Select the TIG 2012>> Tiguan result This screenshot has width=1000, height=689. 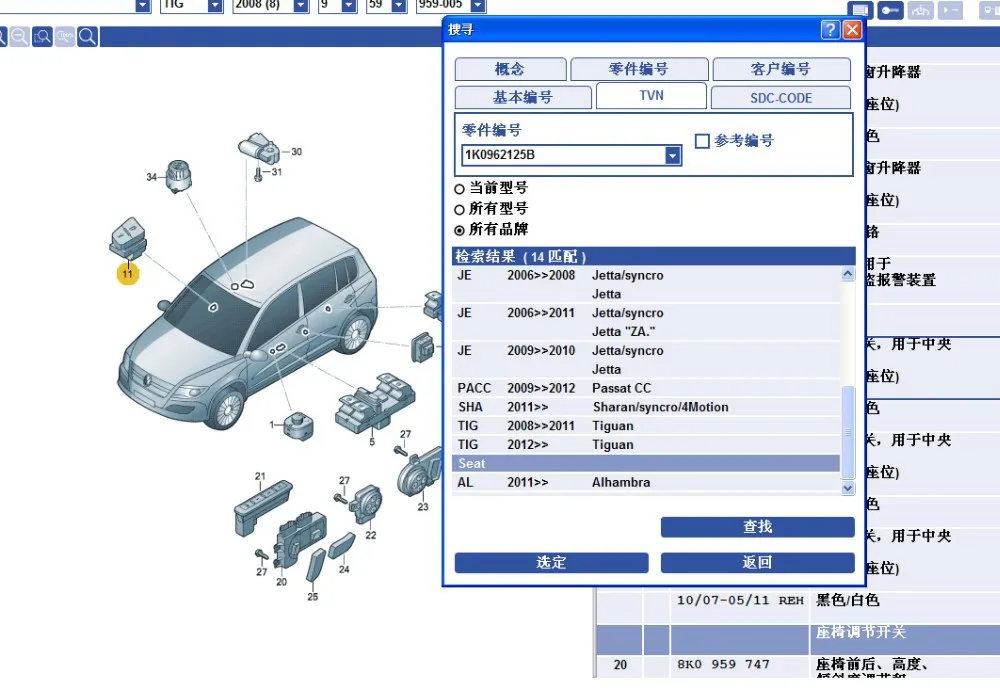(646, 445)
